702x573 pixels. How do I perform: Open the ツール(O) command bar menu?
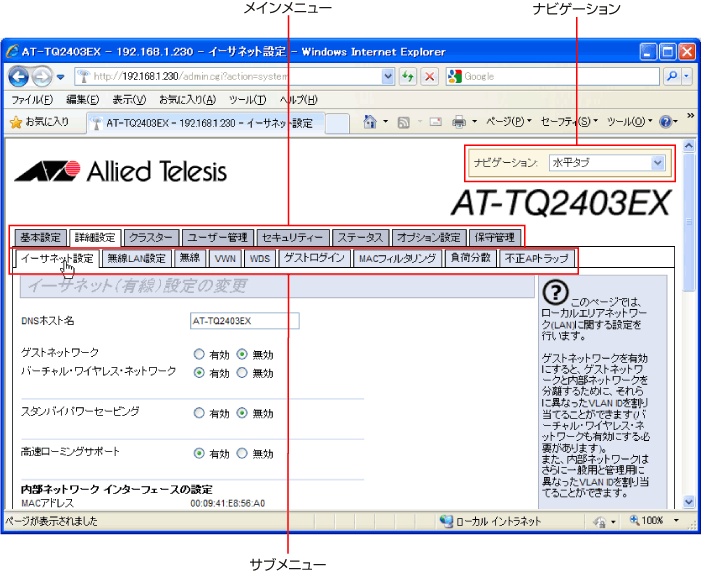629,121
